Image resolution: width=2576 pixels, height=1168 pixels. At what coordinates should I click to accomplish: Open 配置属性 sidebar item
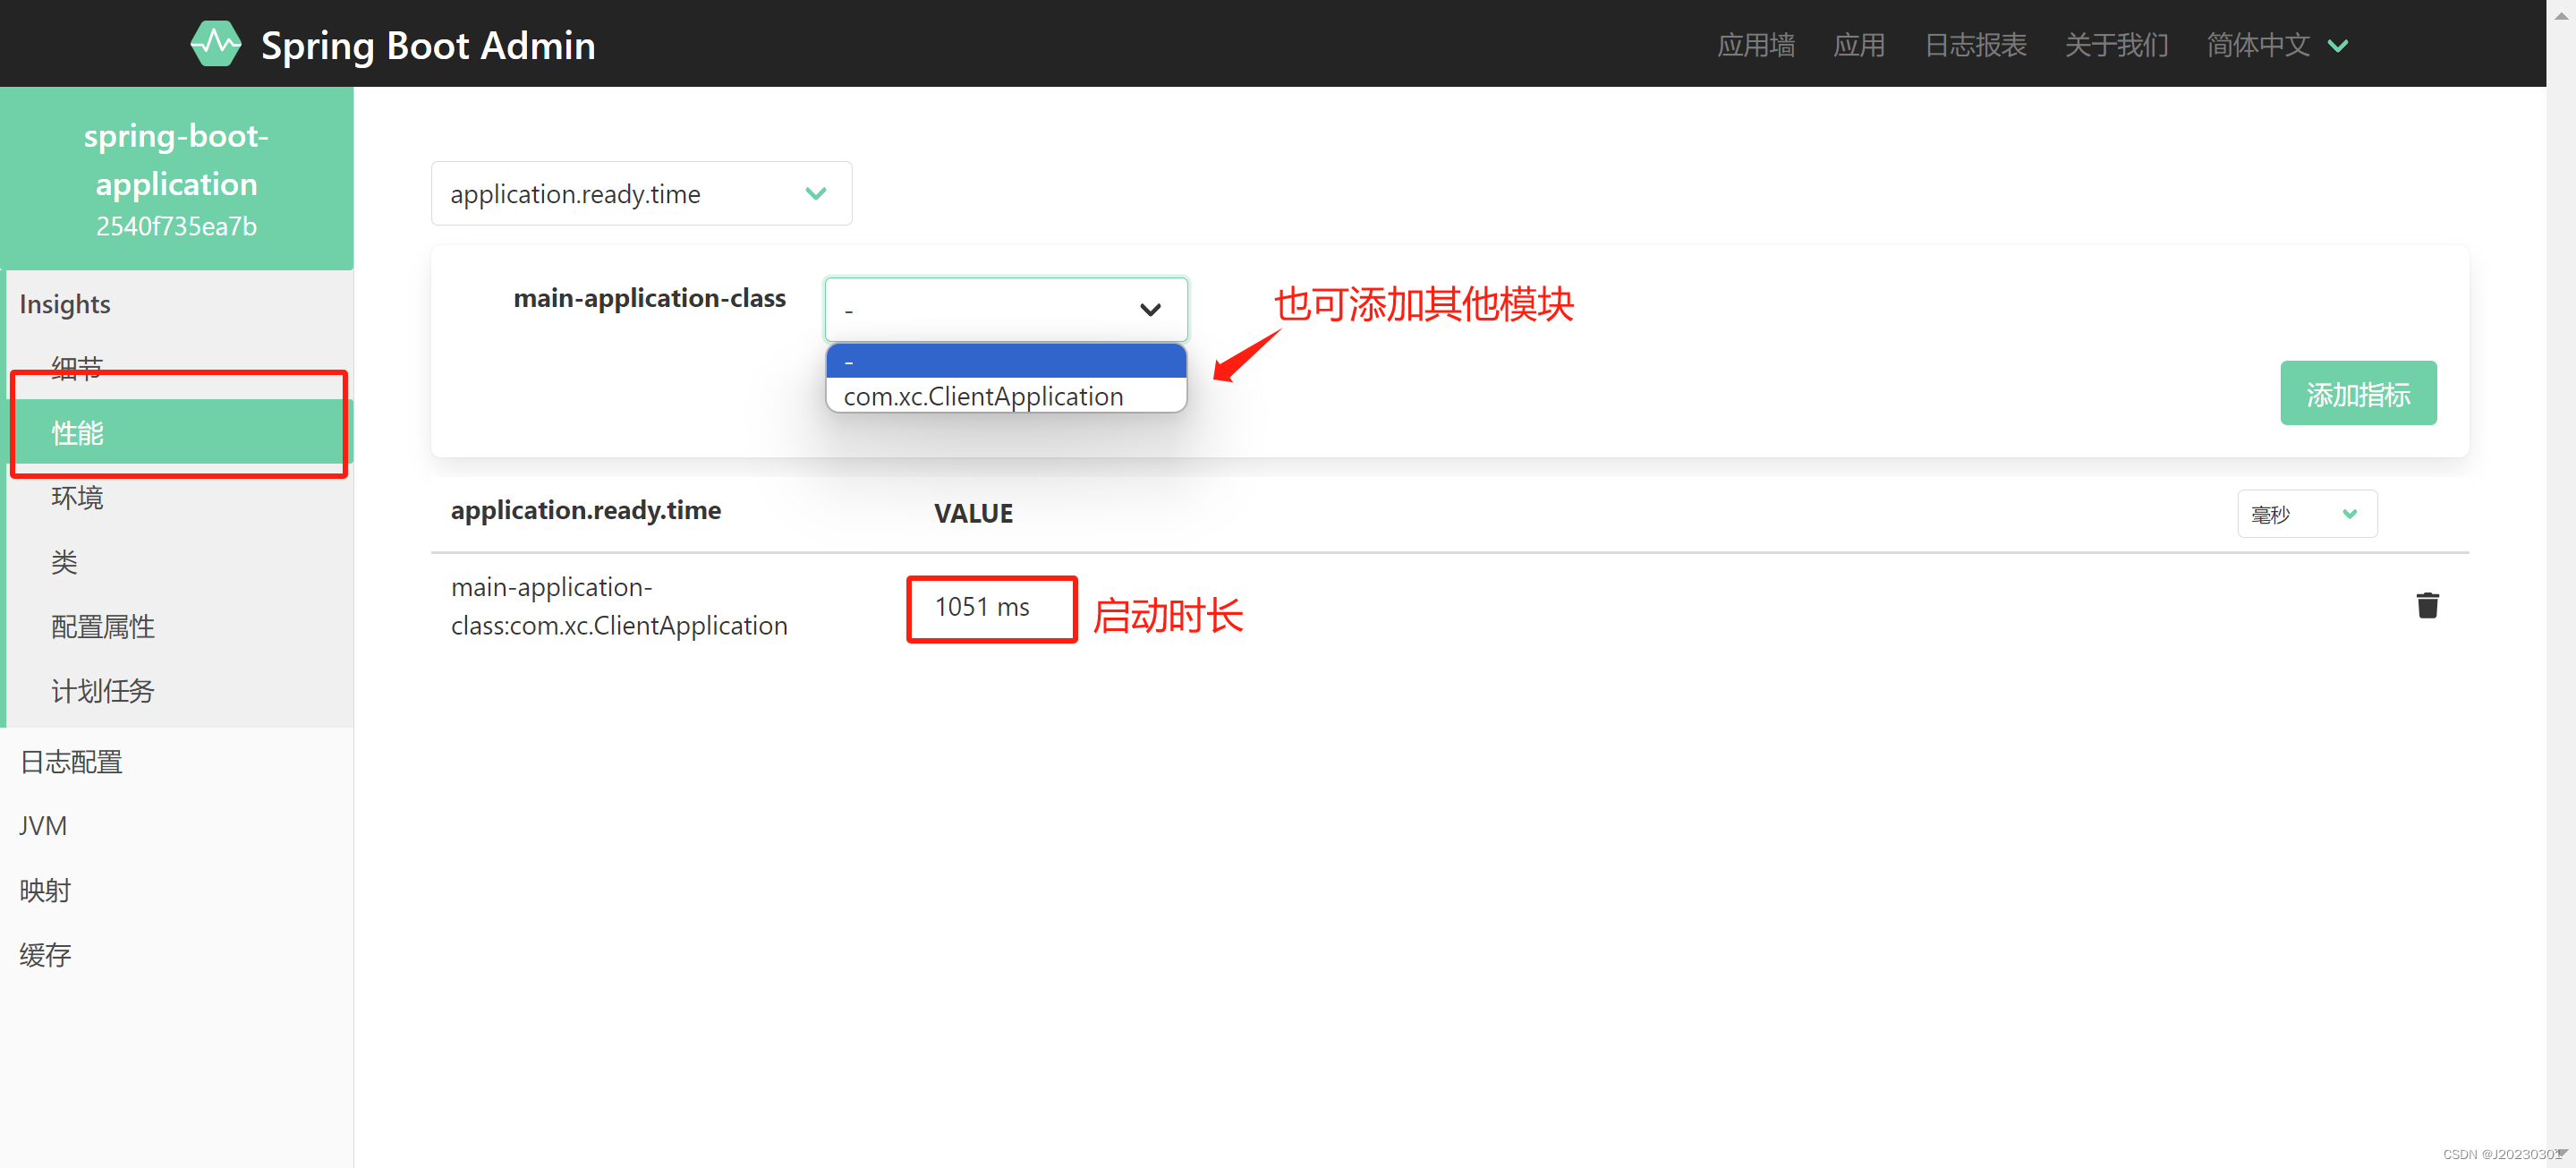click(103, 627)
